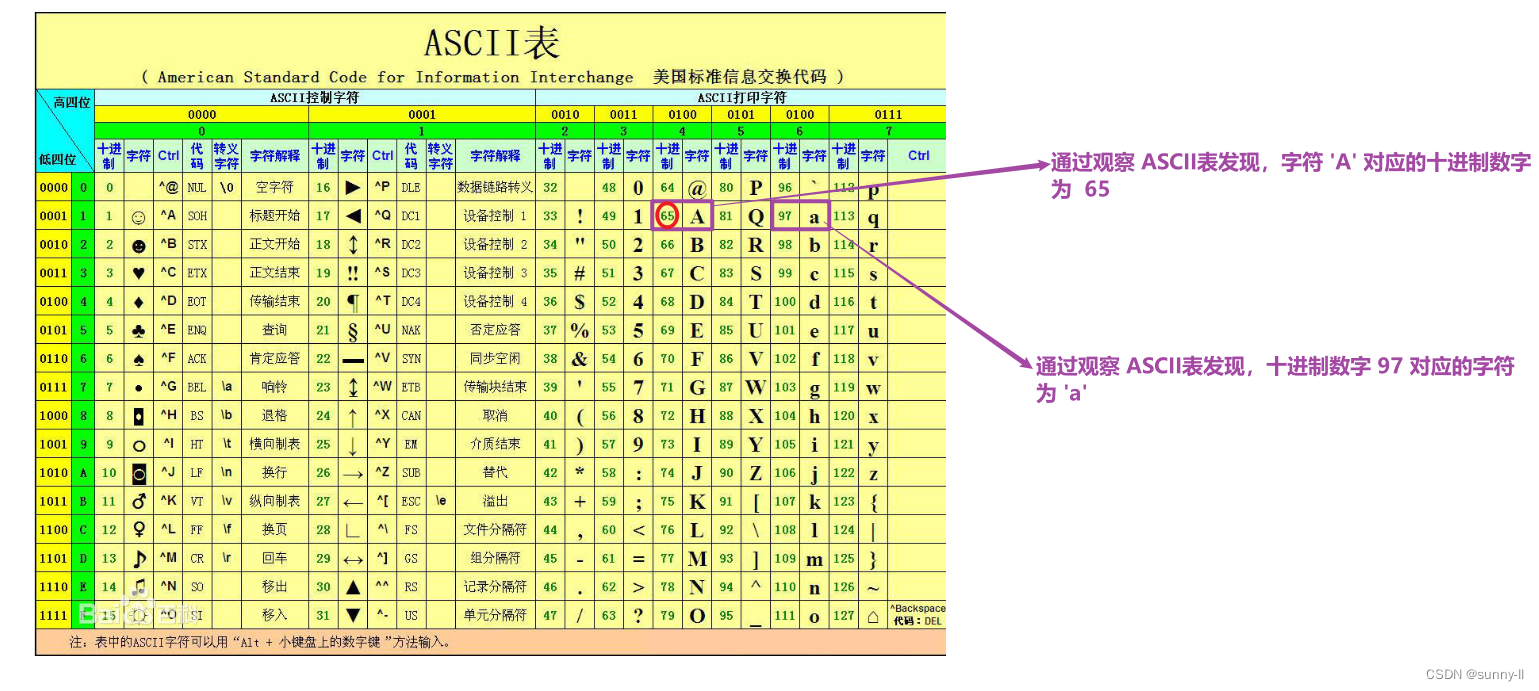
Task: Click the 'ESC' code cell
Action: point(411,501)
